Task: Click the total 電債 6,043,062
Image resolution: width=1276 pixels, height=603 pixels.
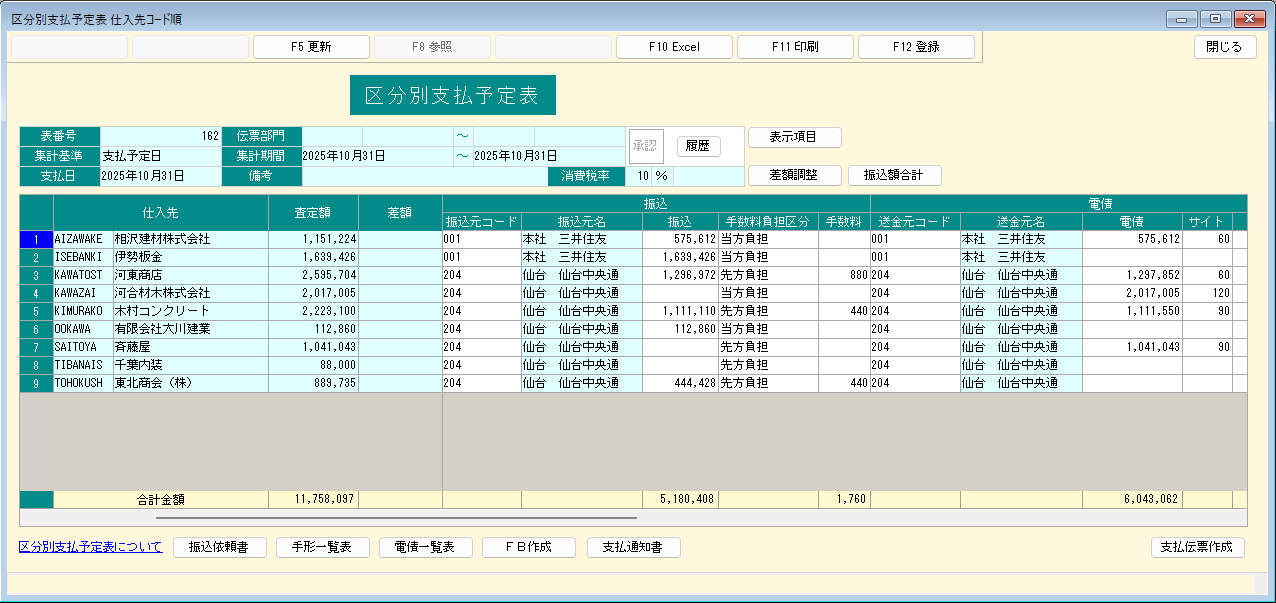Action: click(x=1132, y=499)
